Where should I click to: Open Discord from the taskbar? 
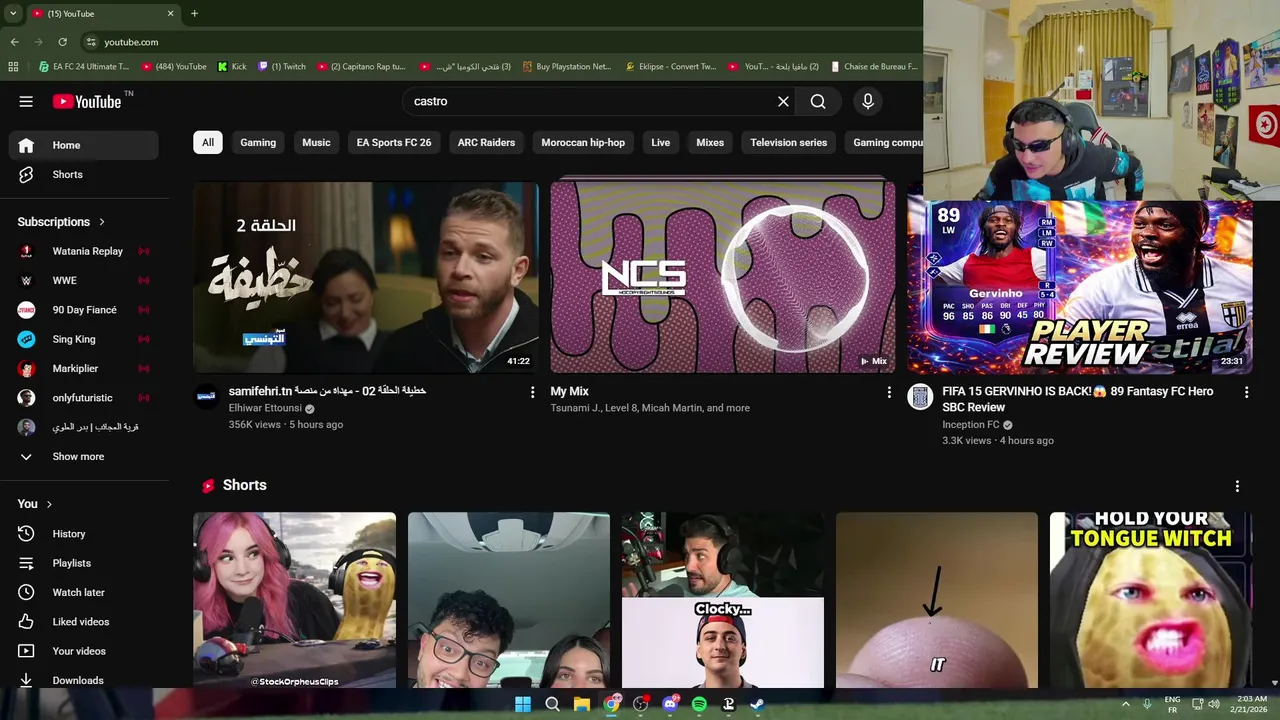pyautogui.click(x=670, y=704)
